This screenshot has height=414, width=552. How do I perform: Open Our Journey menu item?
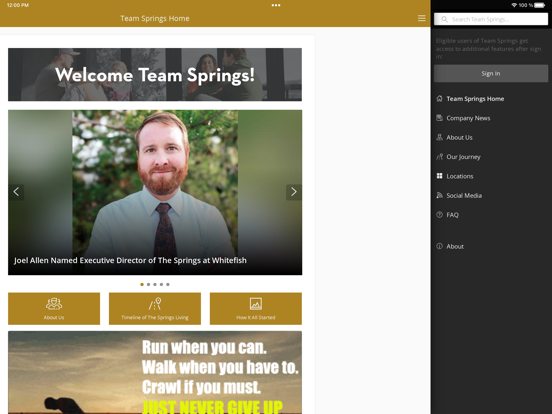491,157
